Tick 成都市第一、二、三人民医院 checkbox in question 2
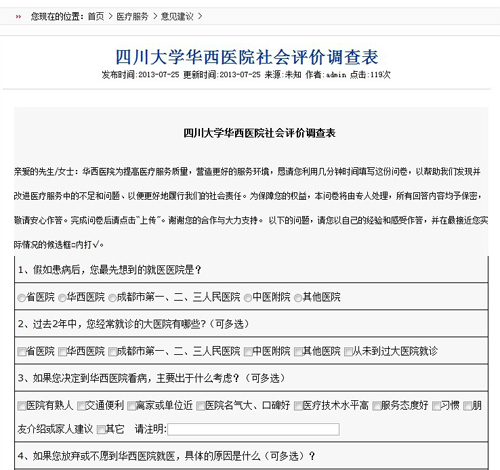Image resolution: width=500 pixels, height=470 pixels. tap(113, 352)
